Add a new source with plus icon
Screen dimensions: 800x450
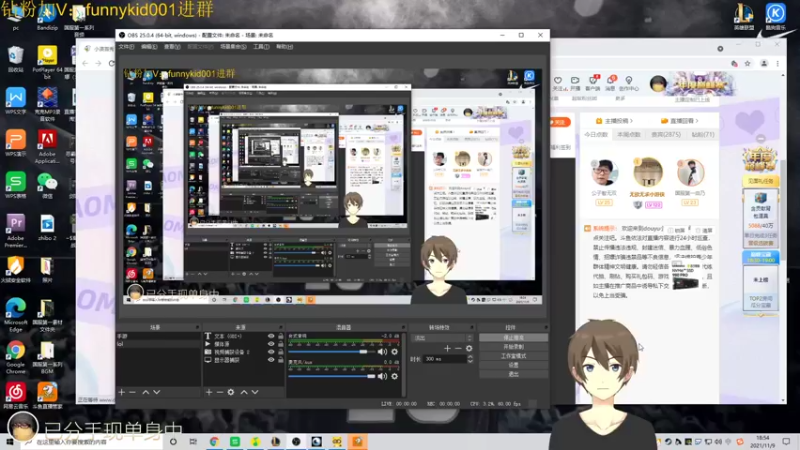pyautogui.click(x=209, y=392)
